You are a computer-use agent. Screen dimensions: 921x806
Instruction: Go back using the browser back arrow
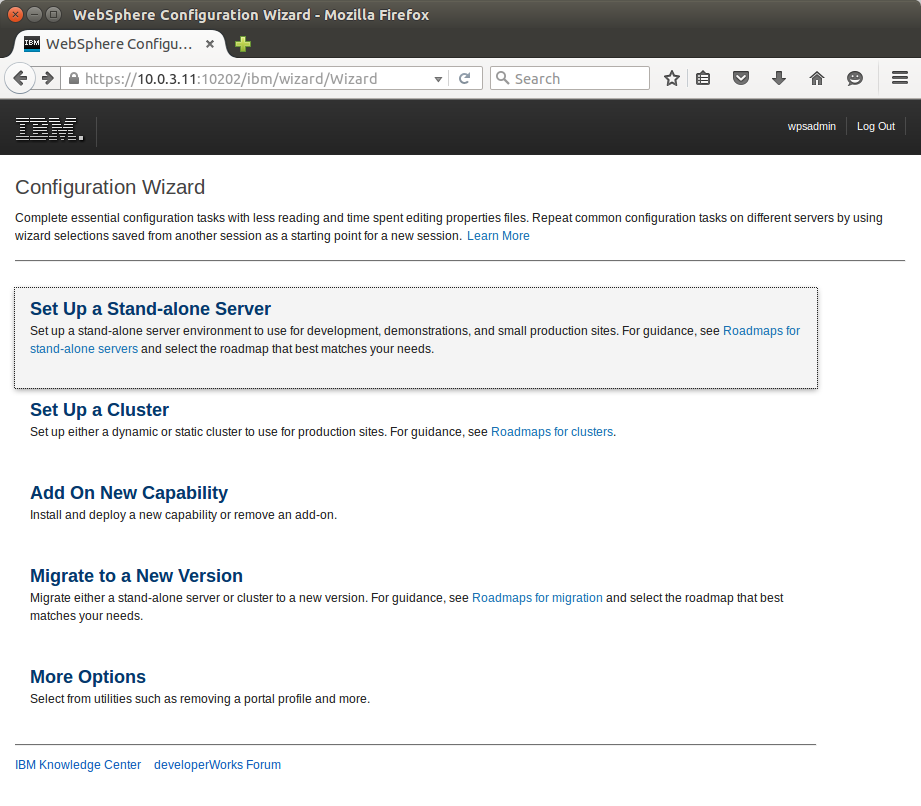(20, 78)
